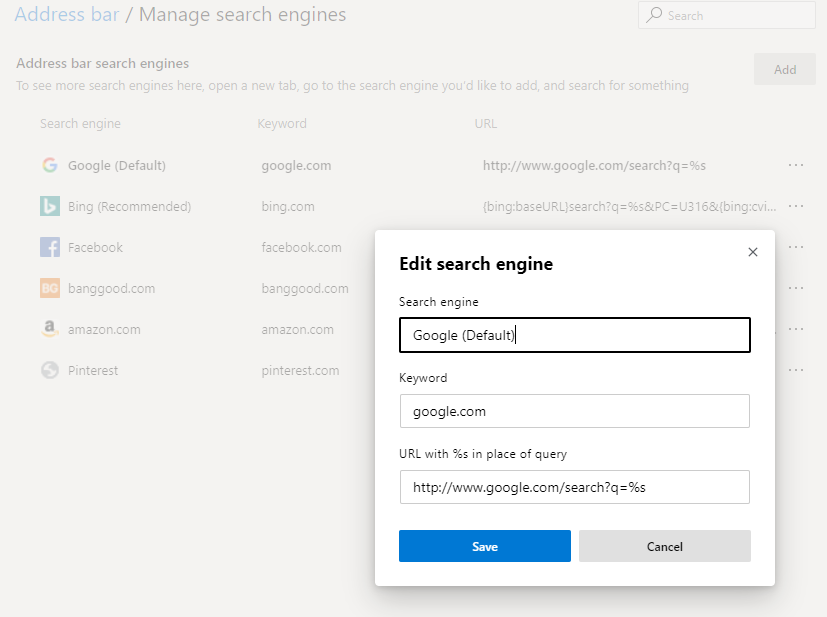Click the Pinterest globe icon
827x617 pixels.
point(50,370)
